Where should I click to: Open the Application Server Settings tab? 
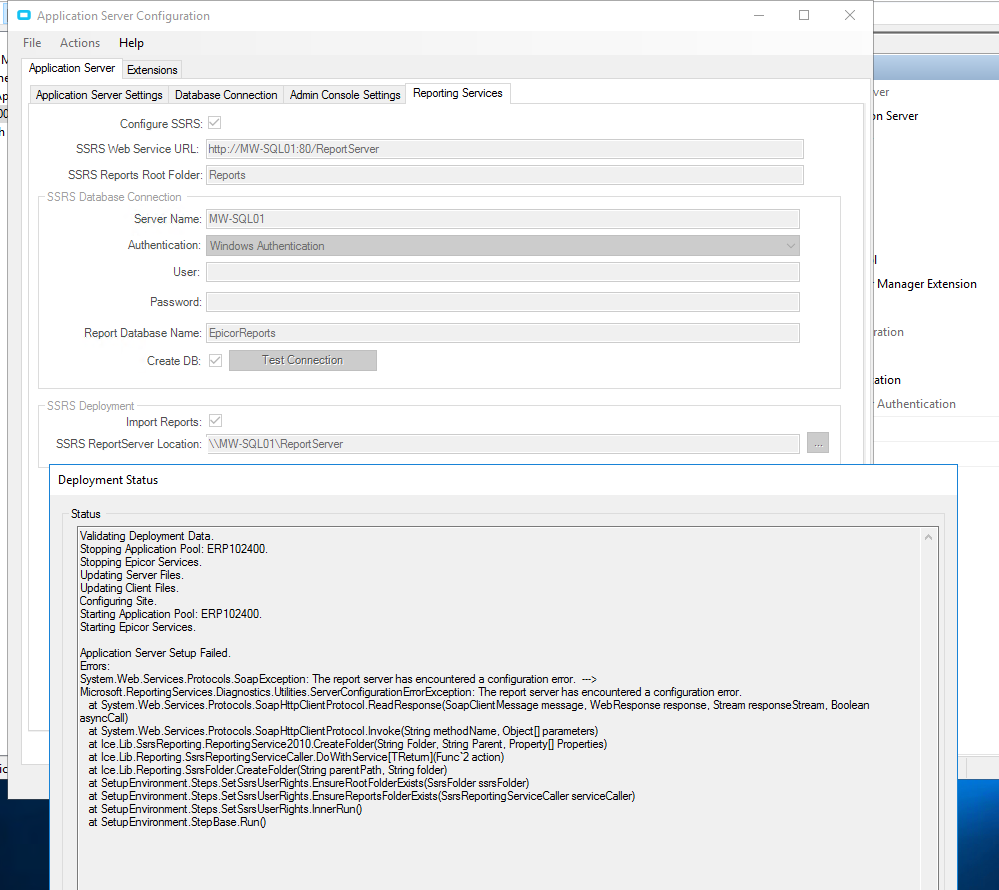click(x=99, y=95)
